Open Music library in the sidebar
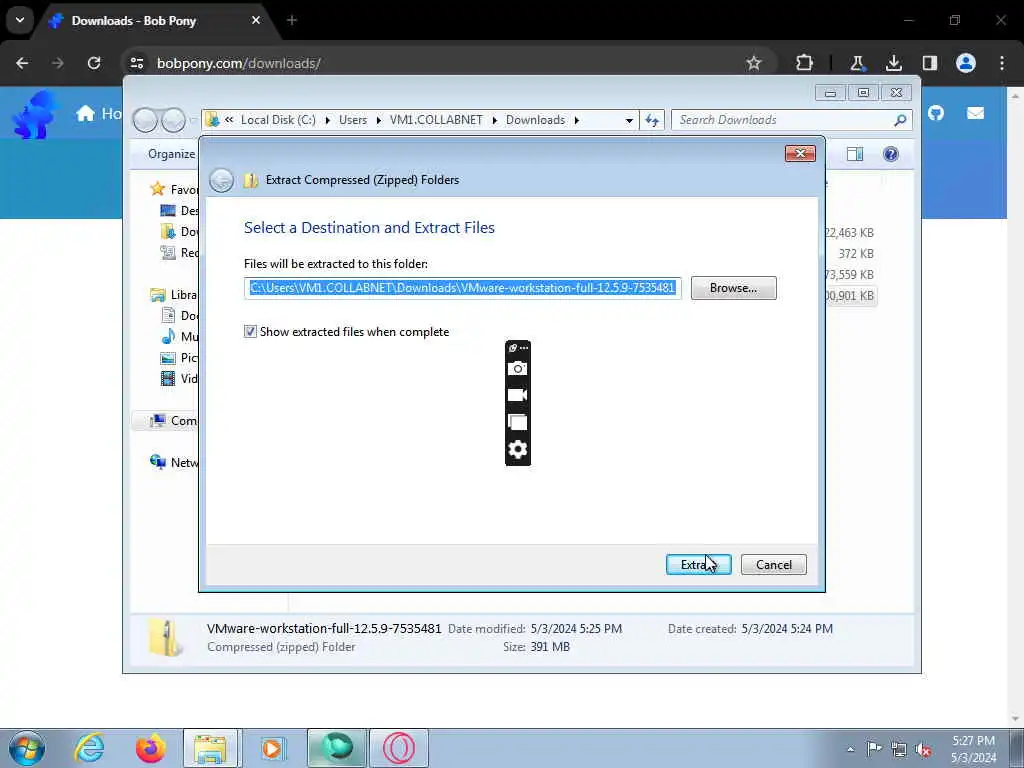 pos(180,336)
